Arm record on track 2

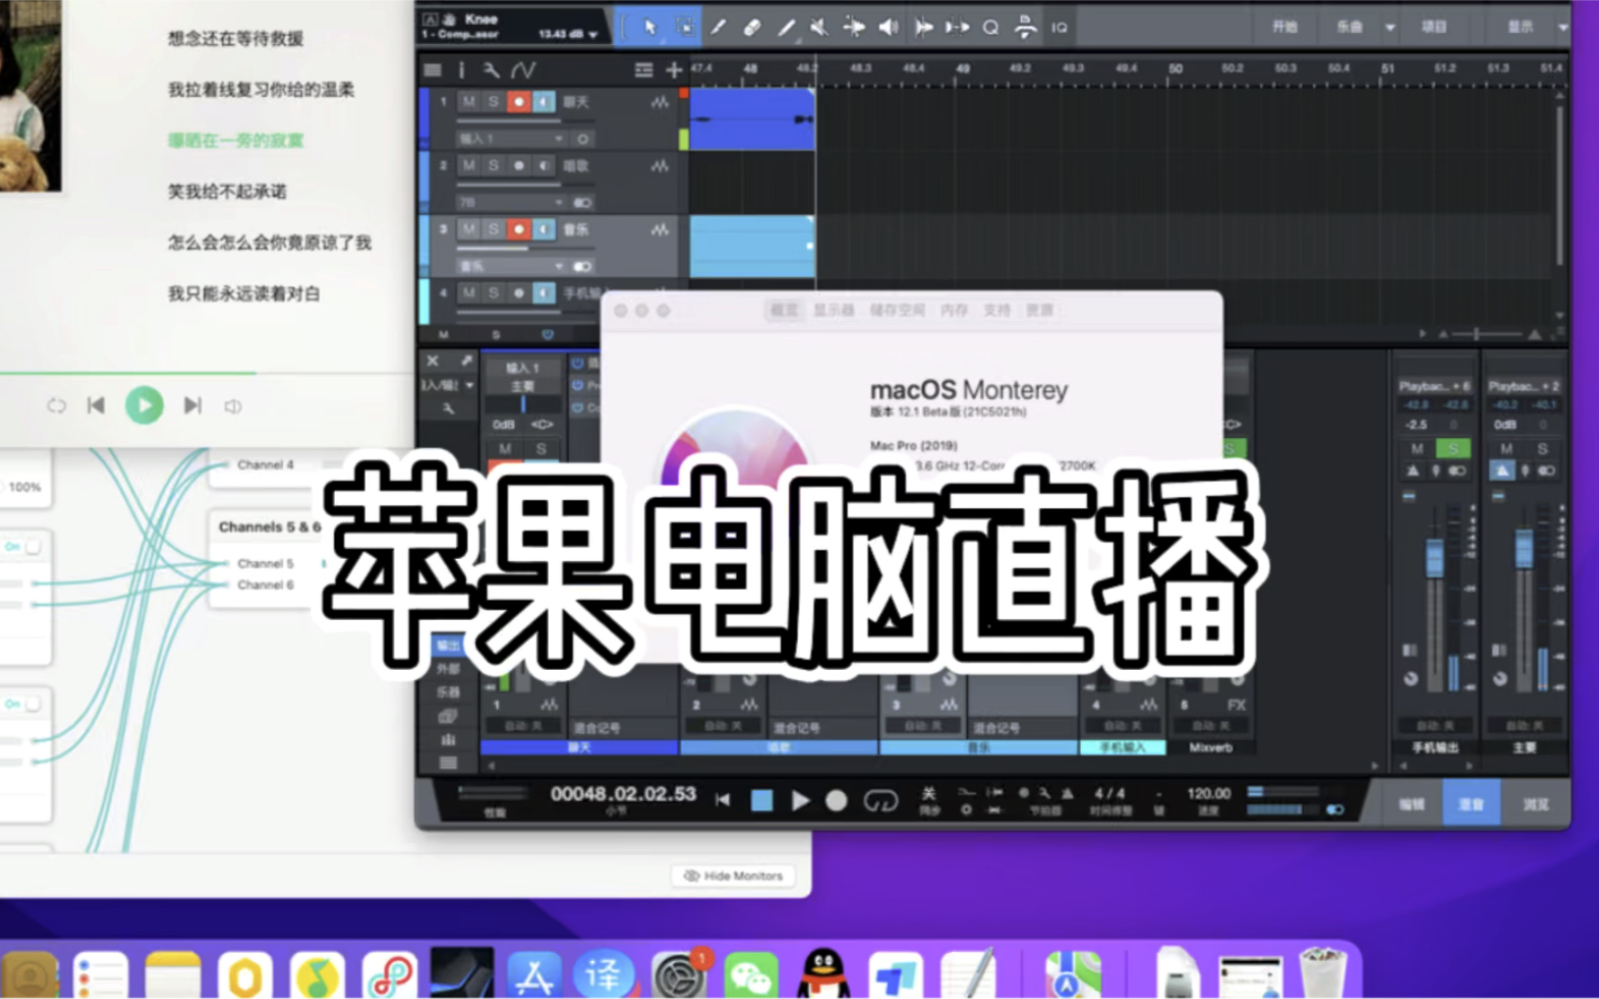pos(518,165)
